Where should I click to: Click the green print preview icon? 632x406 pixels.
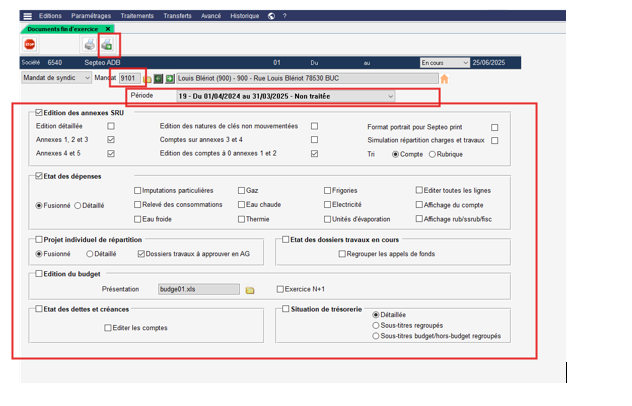point(107,45)
